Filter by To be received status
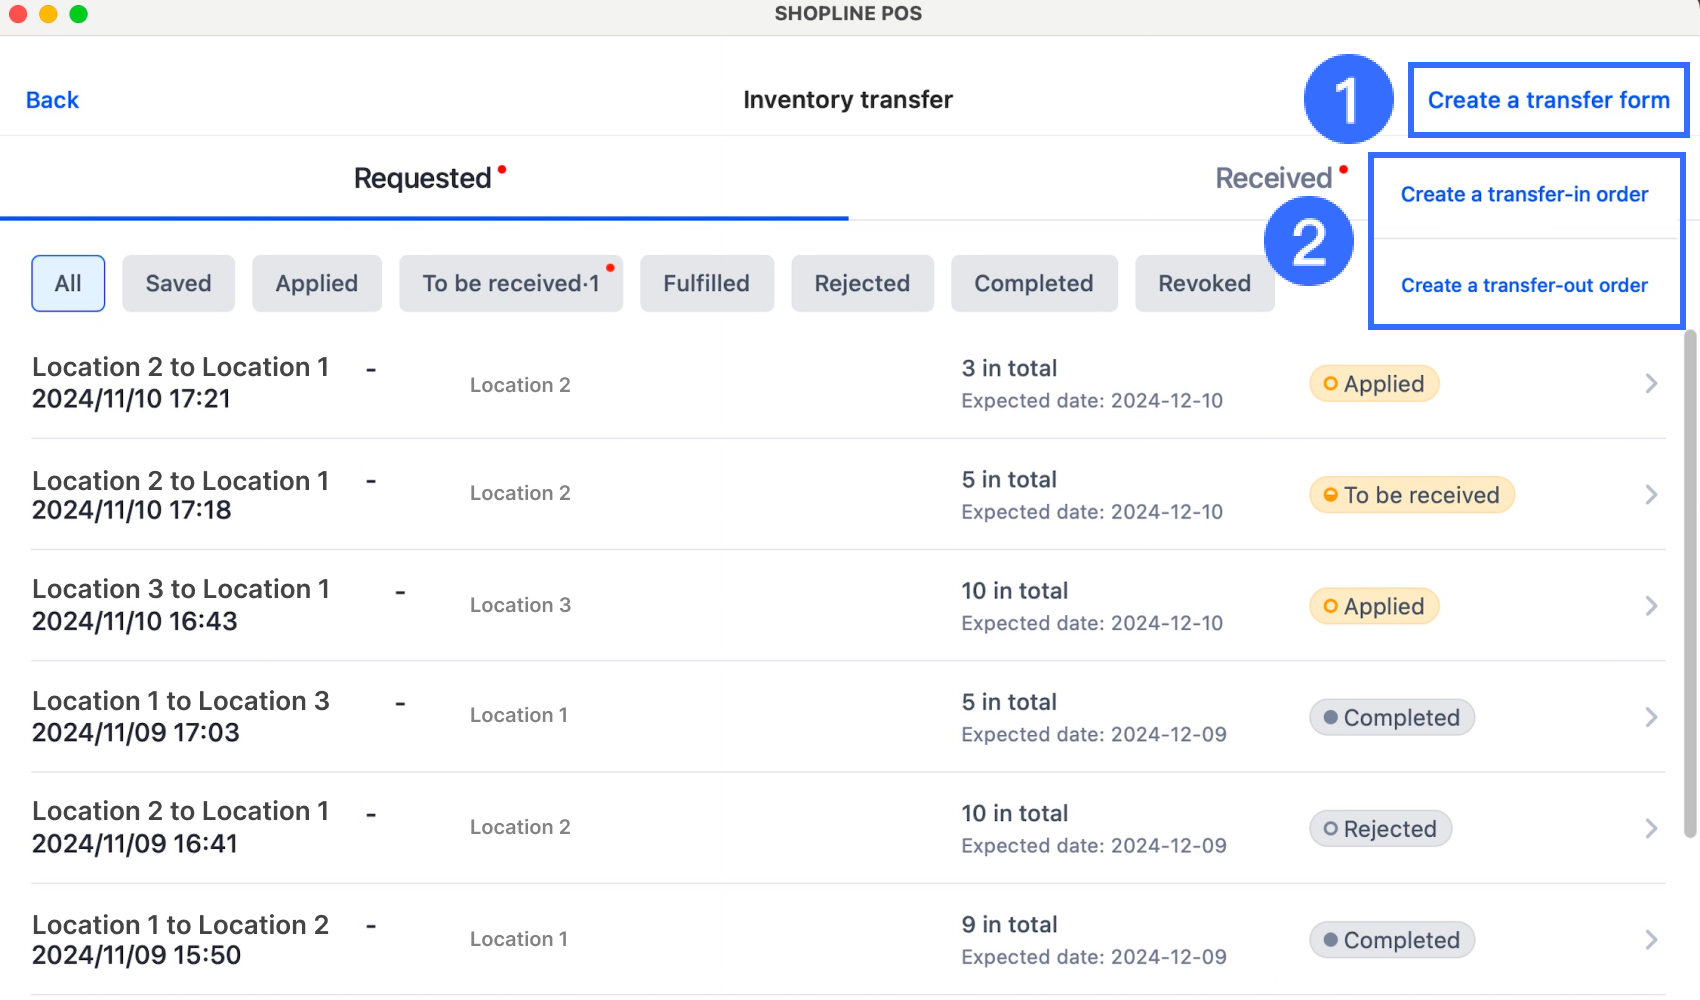The image size is (1700, 1000). pos(510,284)
